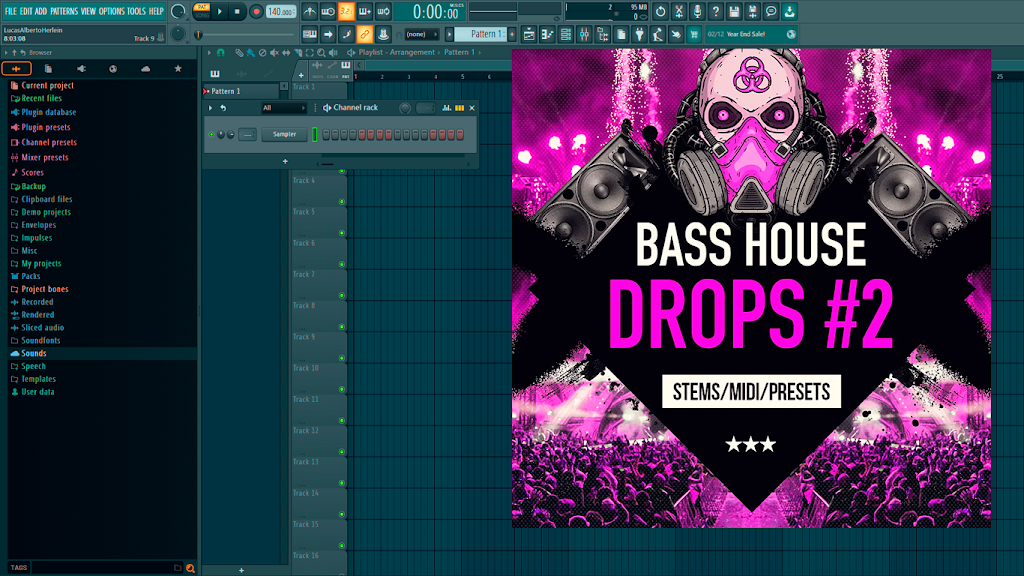Open the VIEW menu
Viewport: 1024px width, 576px height.
coord(88,11)
